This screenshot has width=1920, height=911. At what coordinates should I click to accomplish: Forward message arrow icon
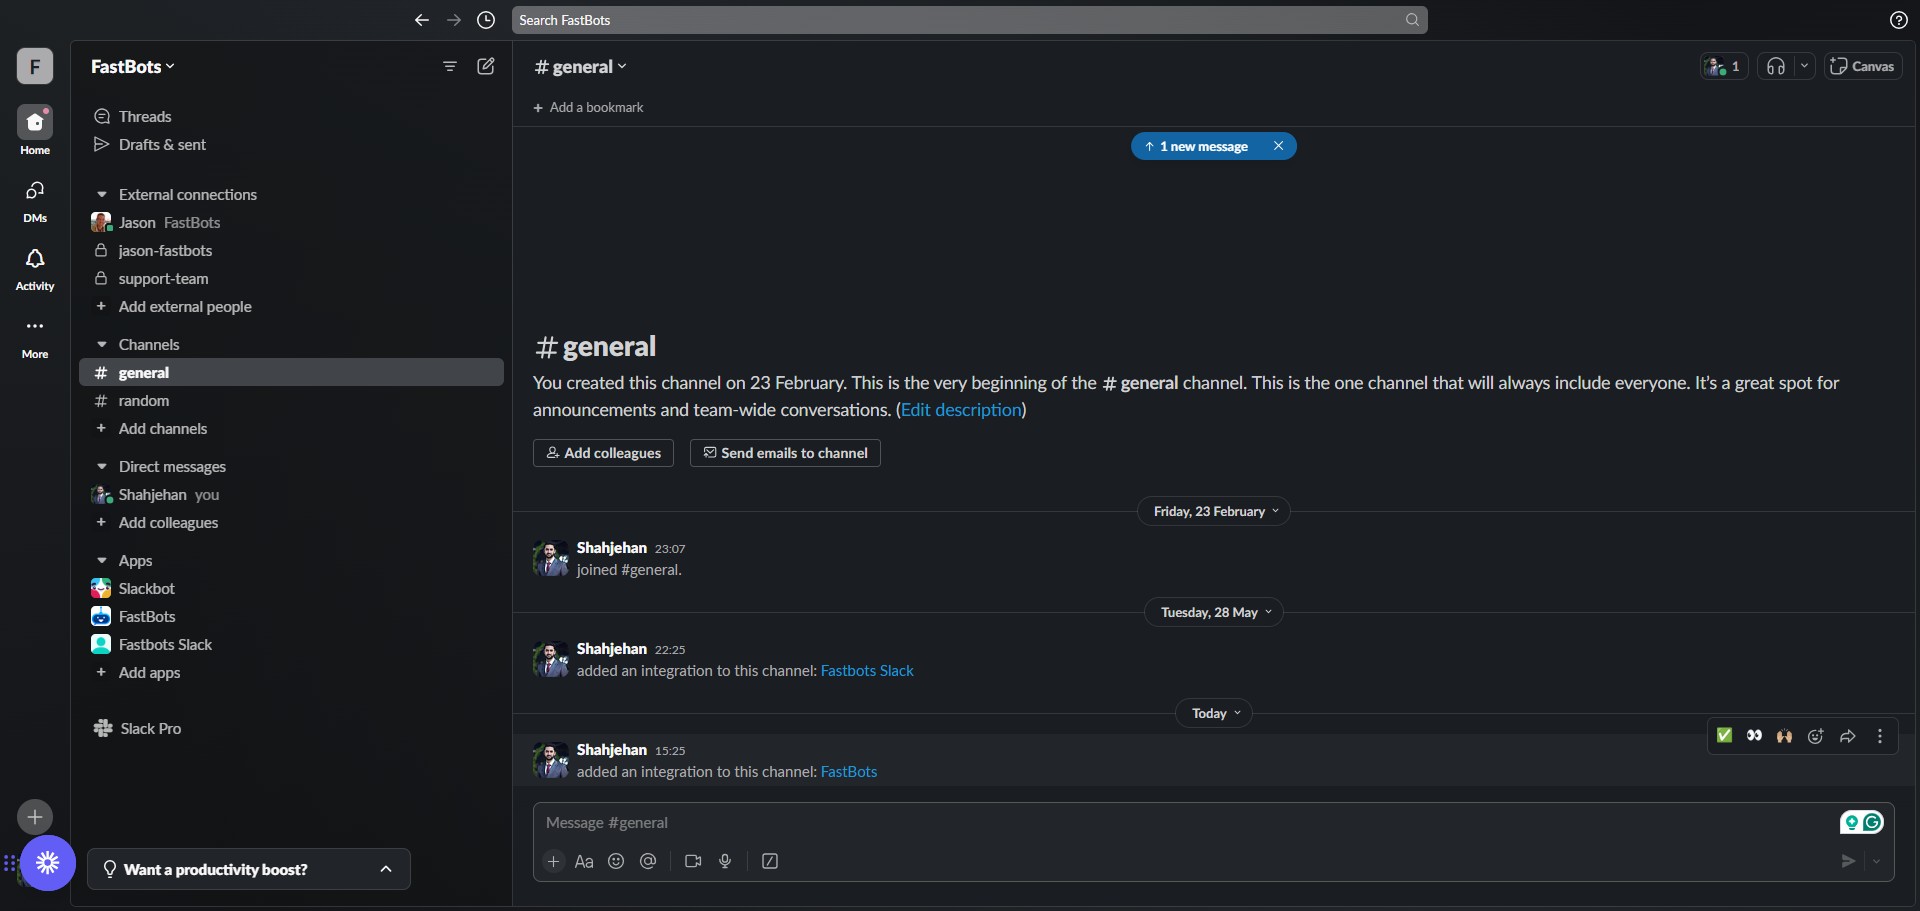1848,736
